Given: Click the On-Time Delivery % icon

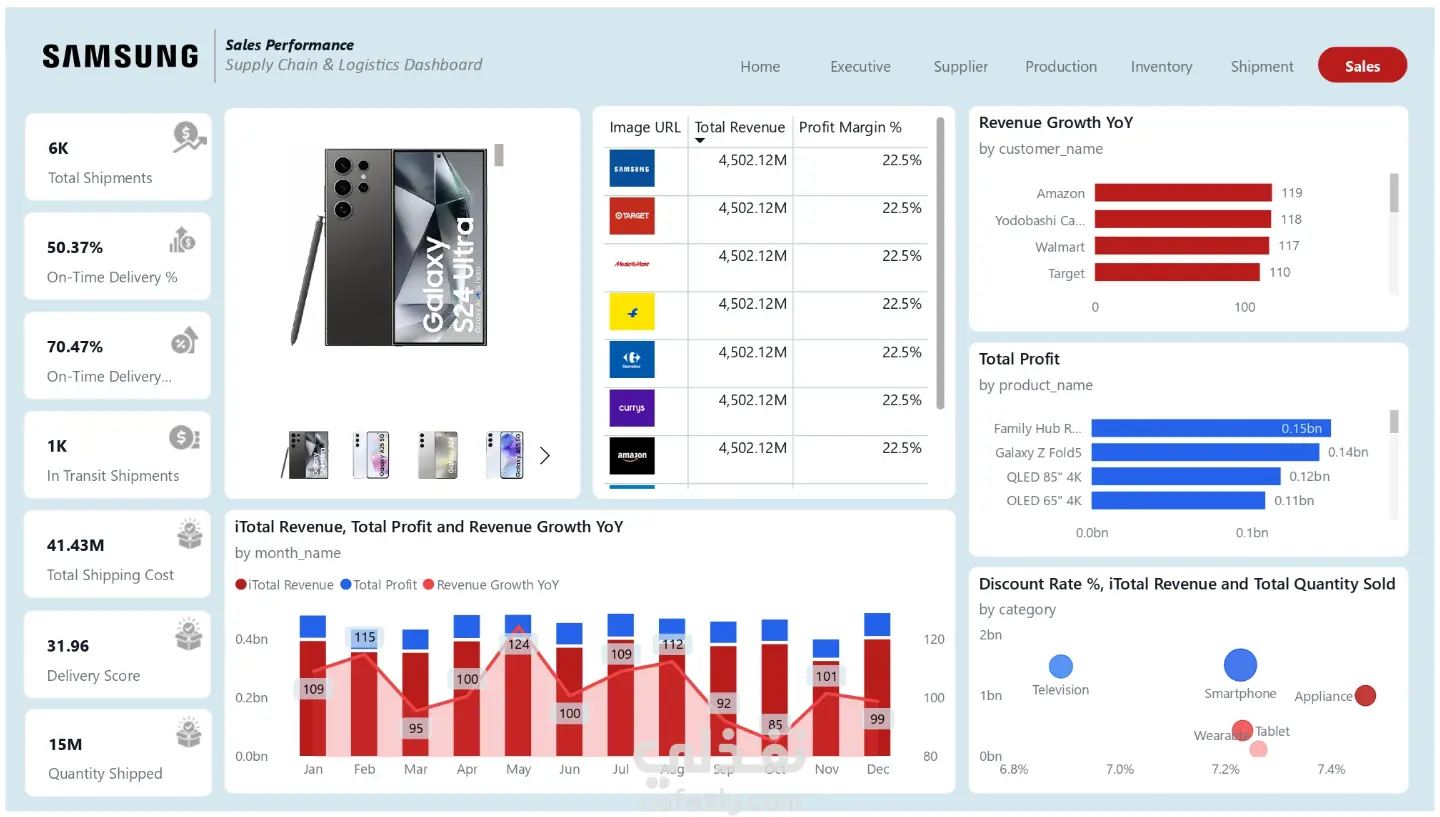Looking at the screenshot, I should tap(183, 239).
